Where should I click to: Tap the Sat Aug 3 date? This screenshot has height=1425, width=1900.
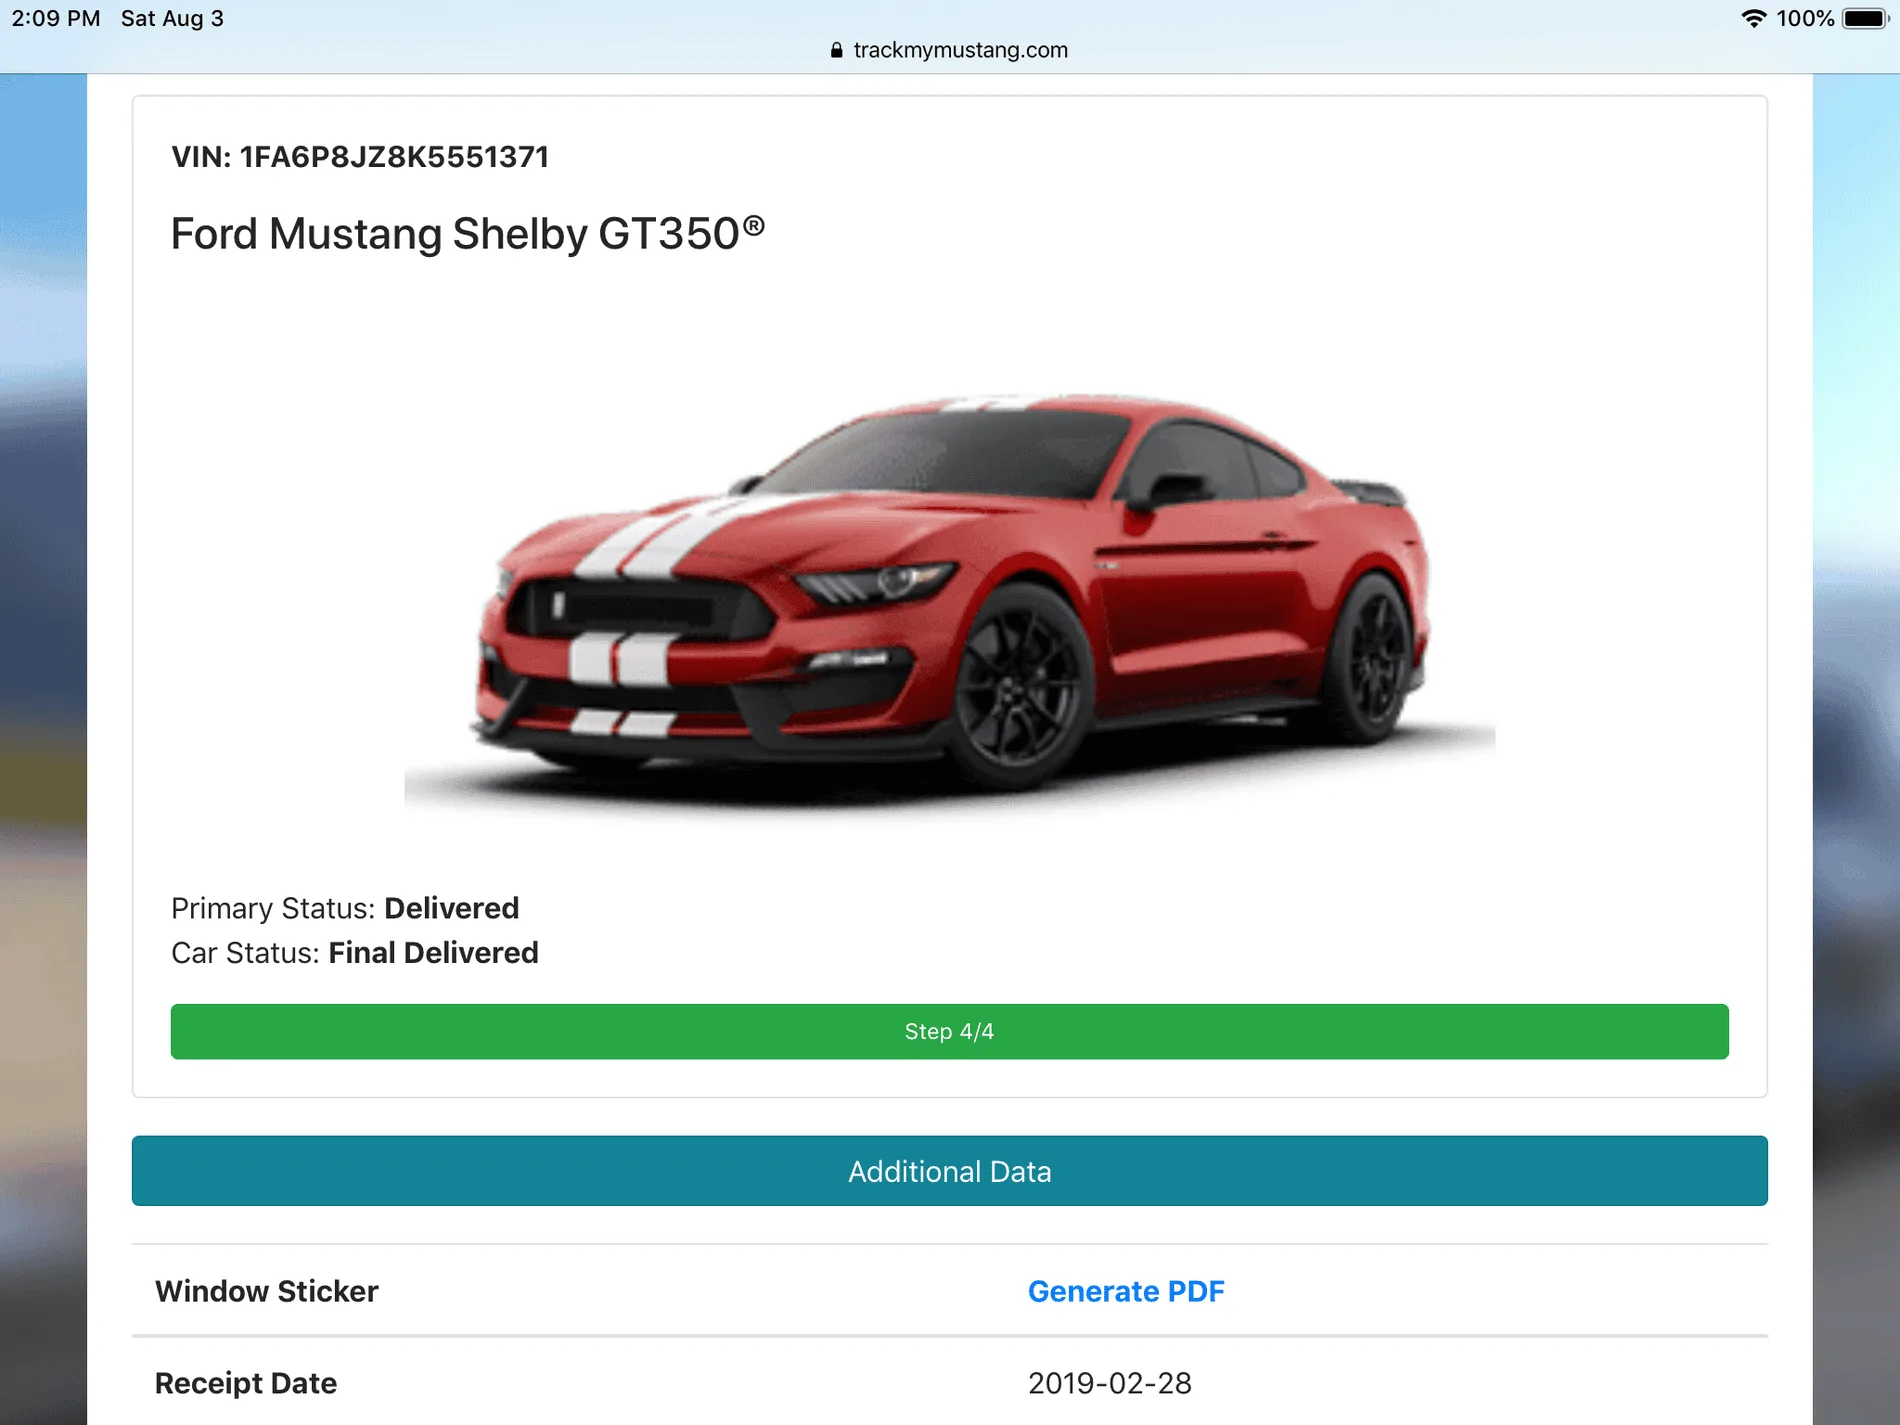[172, 19]
